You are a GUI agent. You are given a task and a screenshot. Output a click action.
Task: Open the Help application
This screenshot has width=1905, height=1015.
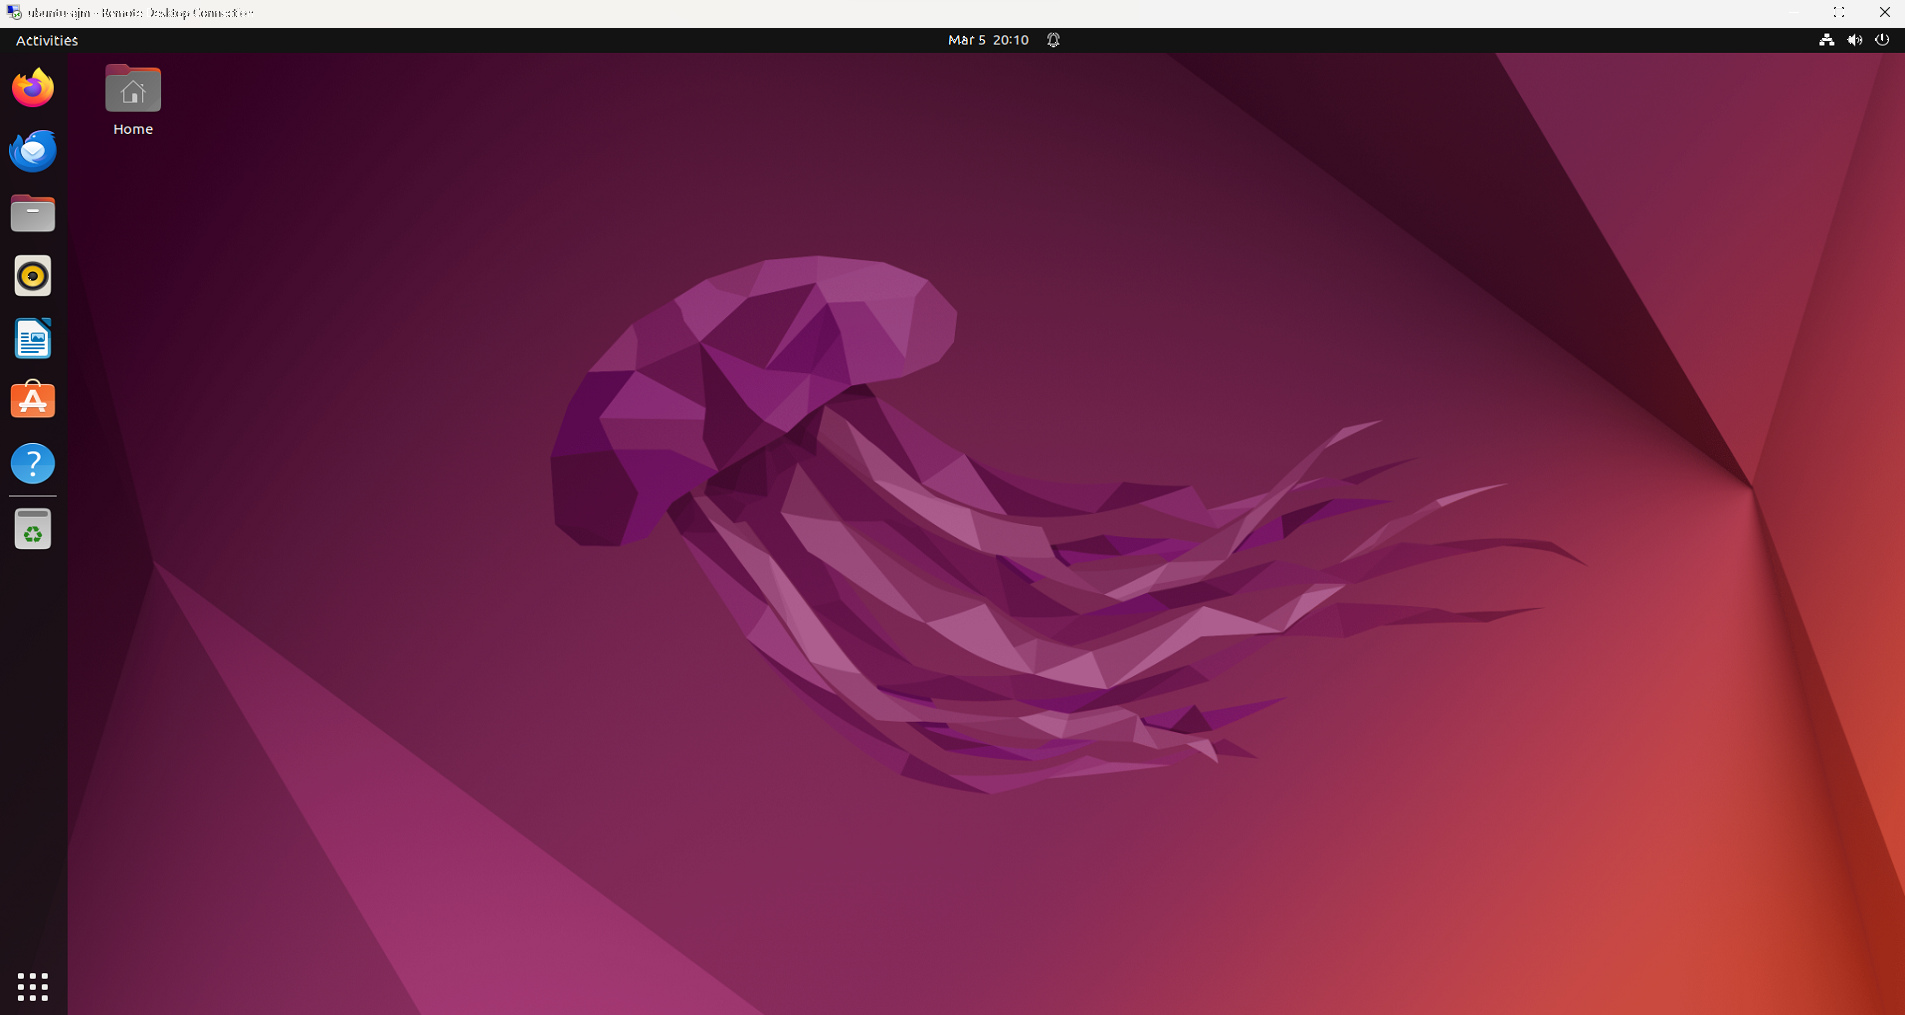coord(32,463)
